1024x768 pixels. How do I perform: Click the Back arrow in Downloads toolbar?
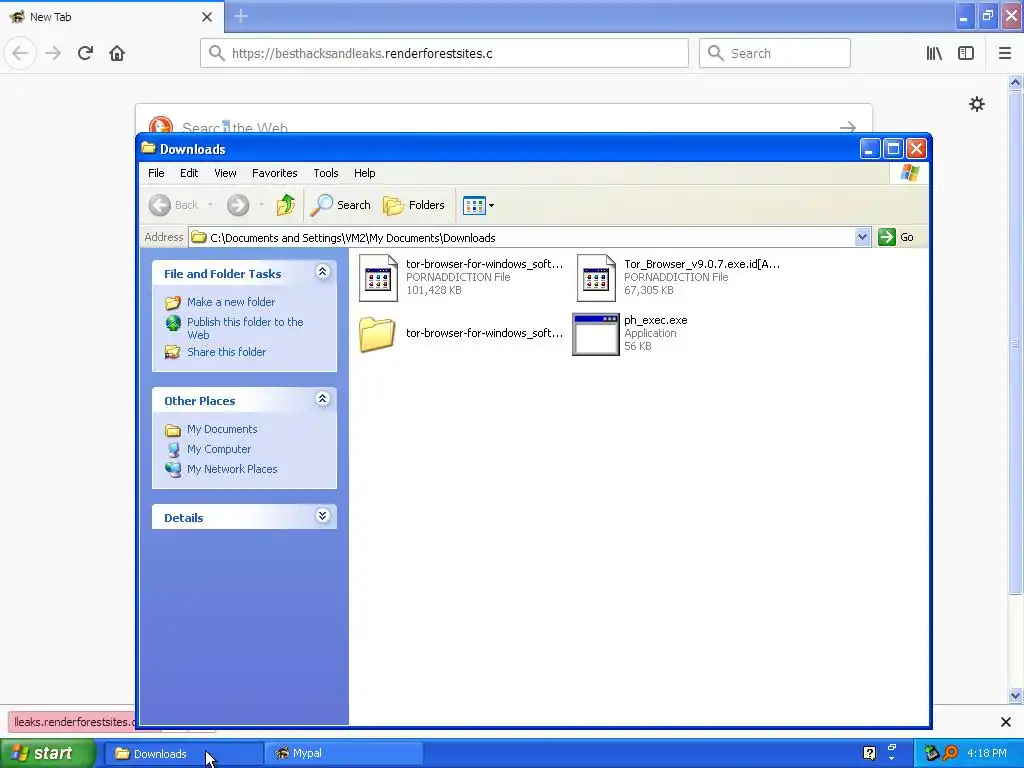click(x=160, y=205)
